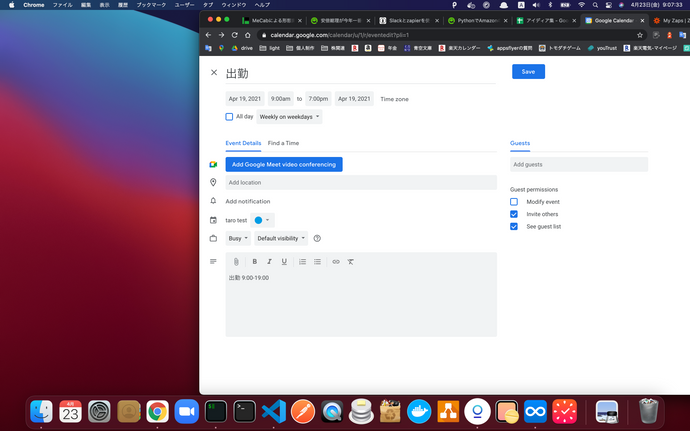Open the ファイル menu in menu bar
The image size is (690, 431).
pyautogui.click(x=62, y=5)
